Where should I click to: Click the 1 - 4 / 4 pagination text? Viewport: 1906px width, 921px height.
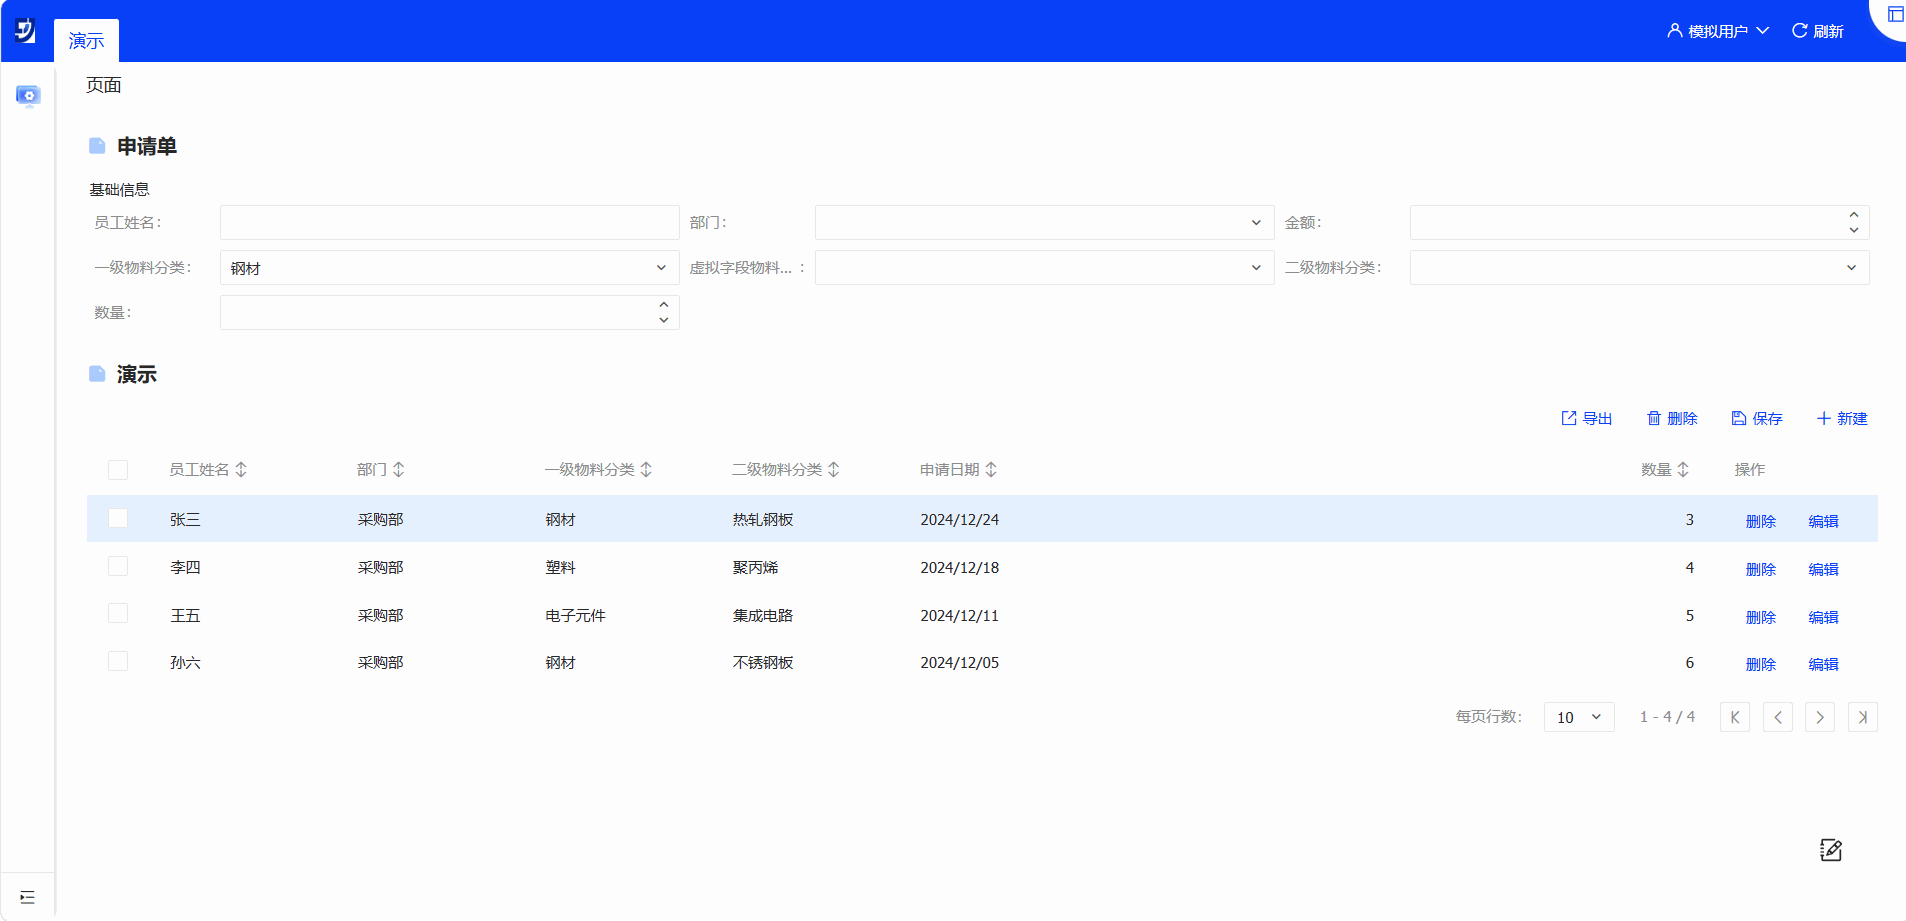(1667, 717)
